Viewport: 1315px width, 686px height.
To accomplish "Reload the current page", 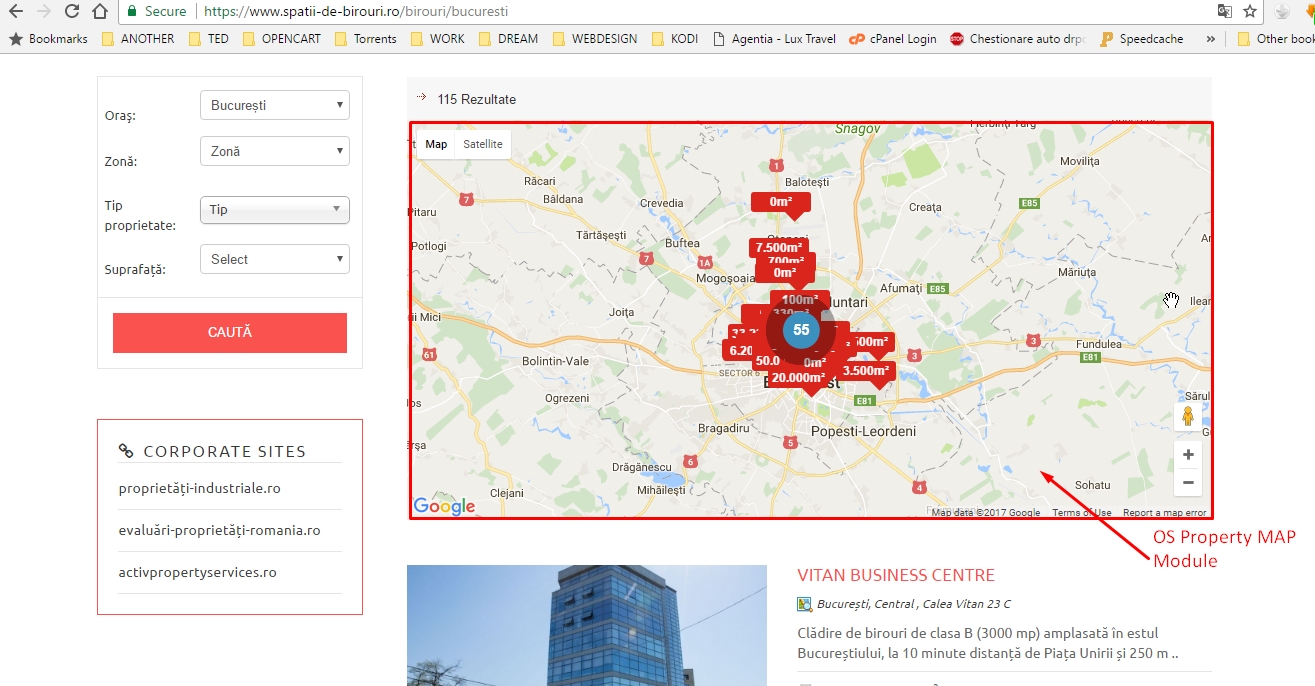I will pos(71,12).
